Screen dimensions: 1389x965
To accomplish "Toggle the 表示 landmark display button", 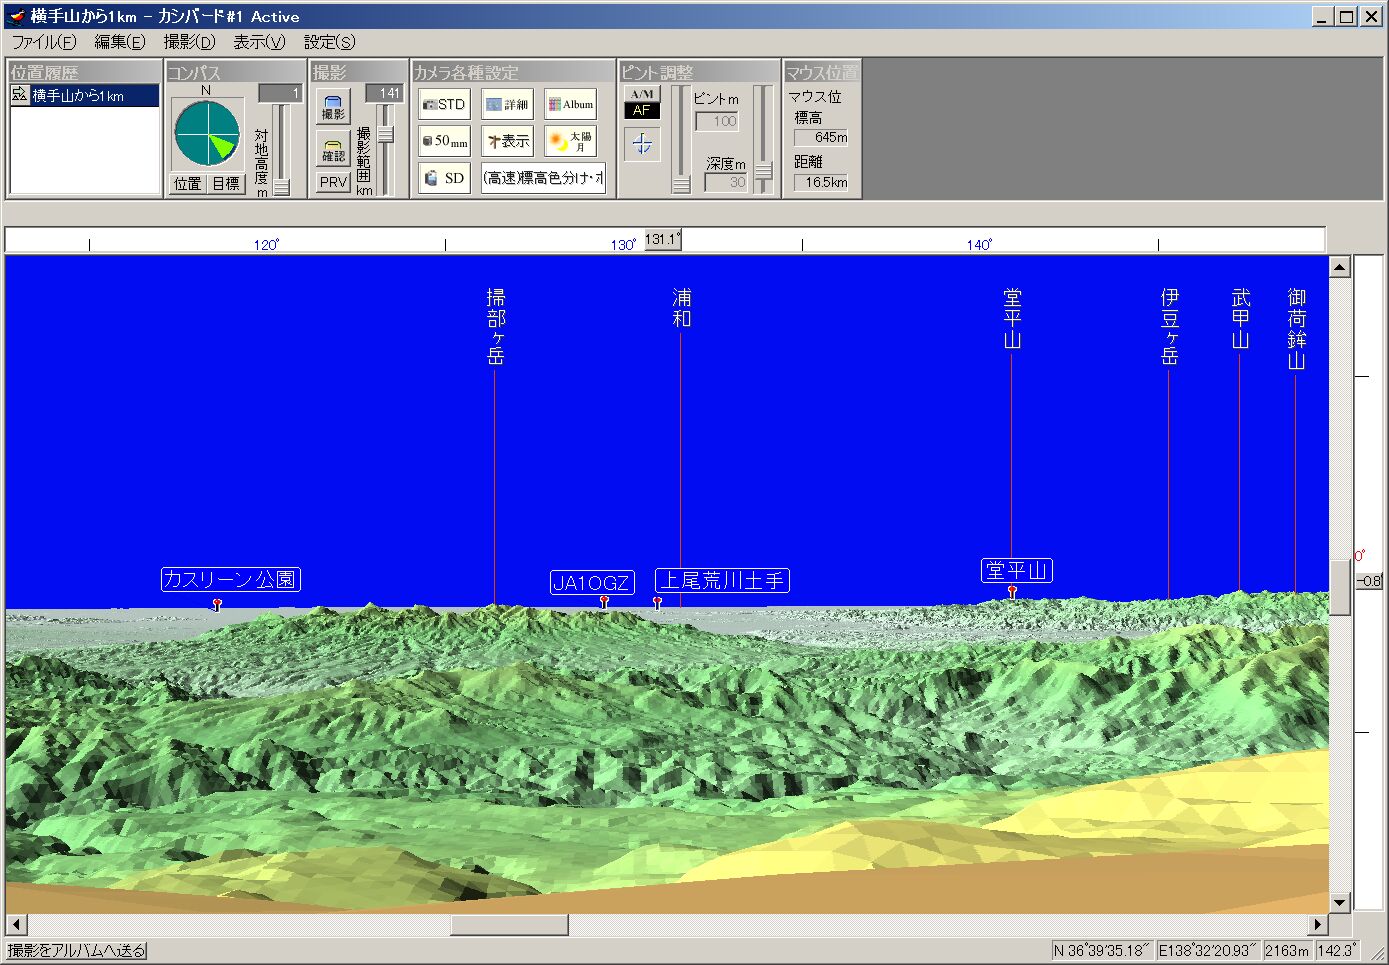I will pos(507,141).
